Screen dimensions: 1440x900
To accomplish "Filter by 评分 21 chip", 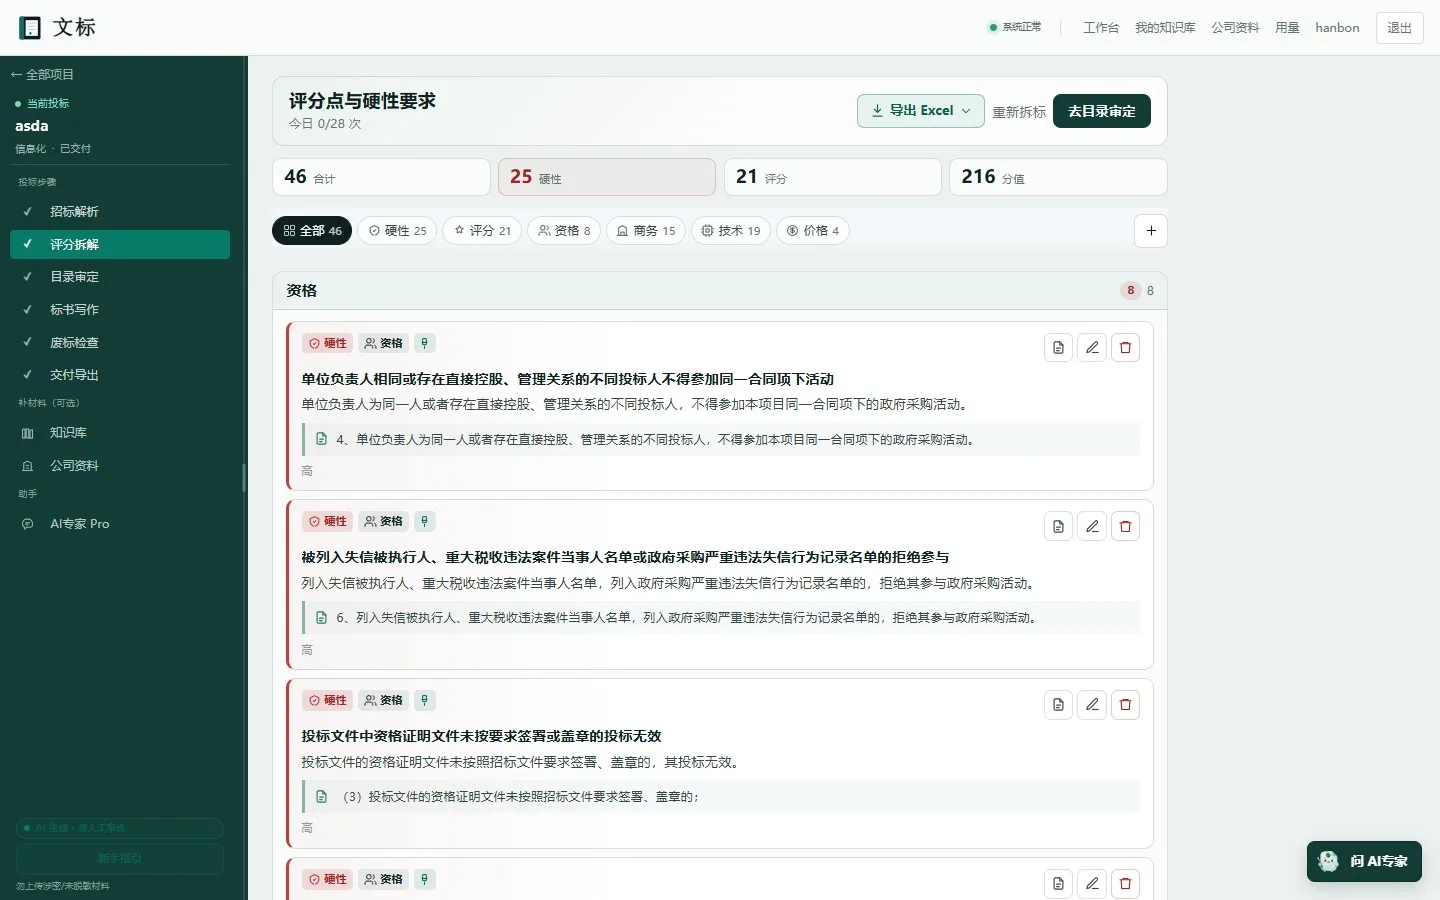I will click(x=482, y=231).
